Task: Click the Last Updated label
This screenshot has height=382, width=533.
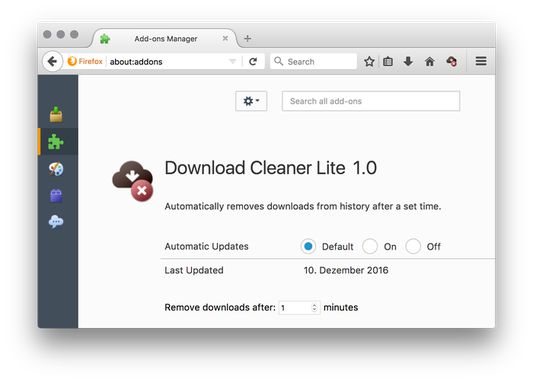Action: point(194,270)
